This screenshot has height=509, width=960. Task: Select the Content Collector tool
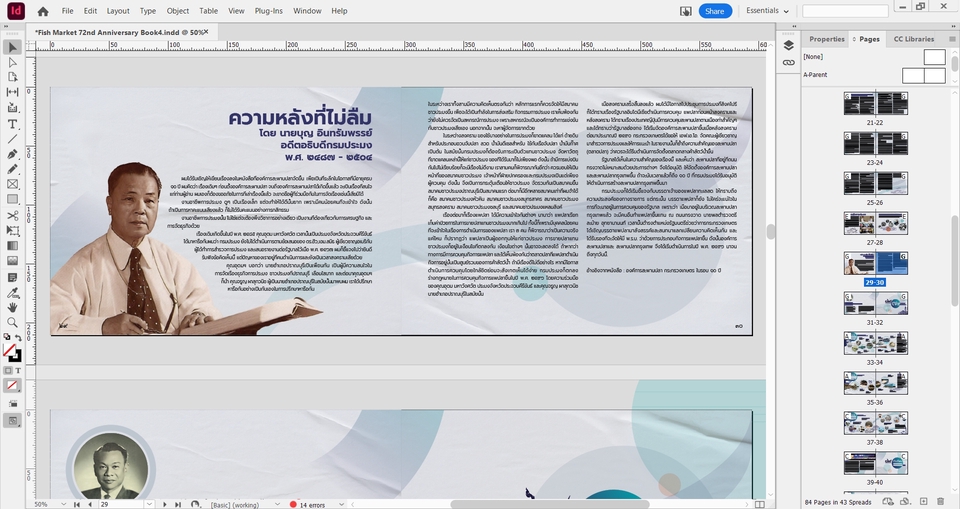click(x=13, y=107)
